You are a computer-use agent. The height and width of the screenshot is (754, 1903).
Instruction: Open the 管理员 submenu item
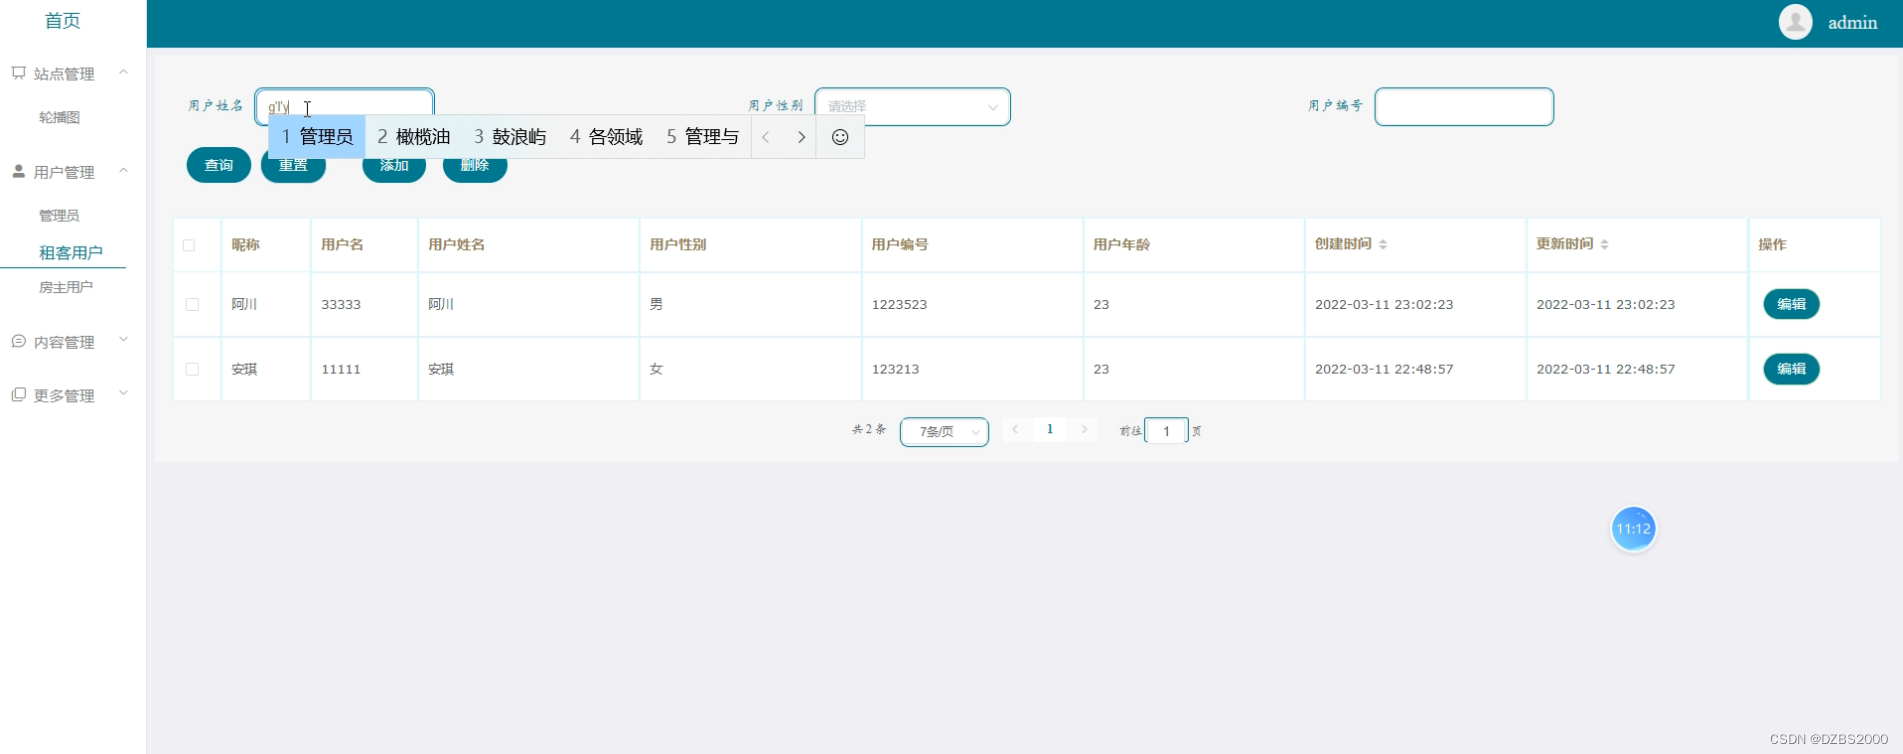tap(59, 215)
